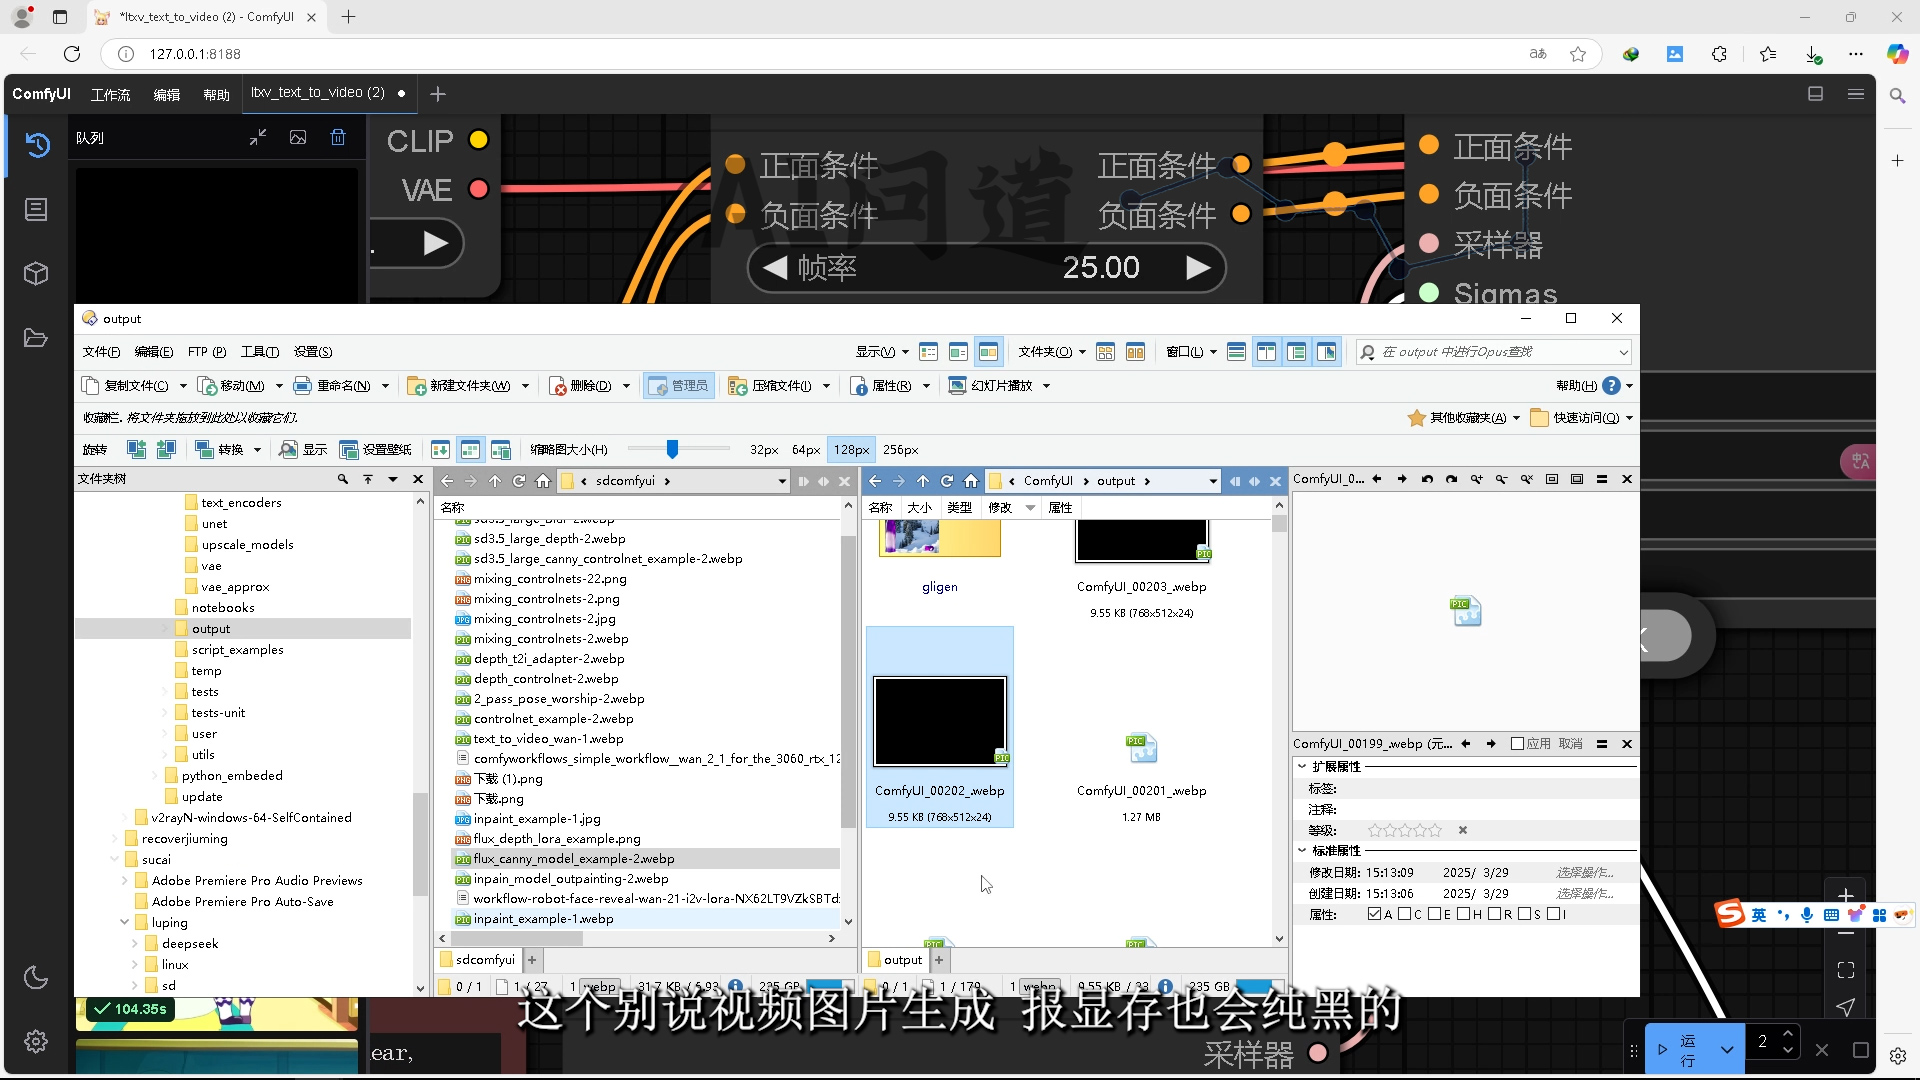
Task: Open the ComfyUI queue history icon
Action: pyautogui.click(x=37, y=145)
